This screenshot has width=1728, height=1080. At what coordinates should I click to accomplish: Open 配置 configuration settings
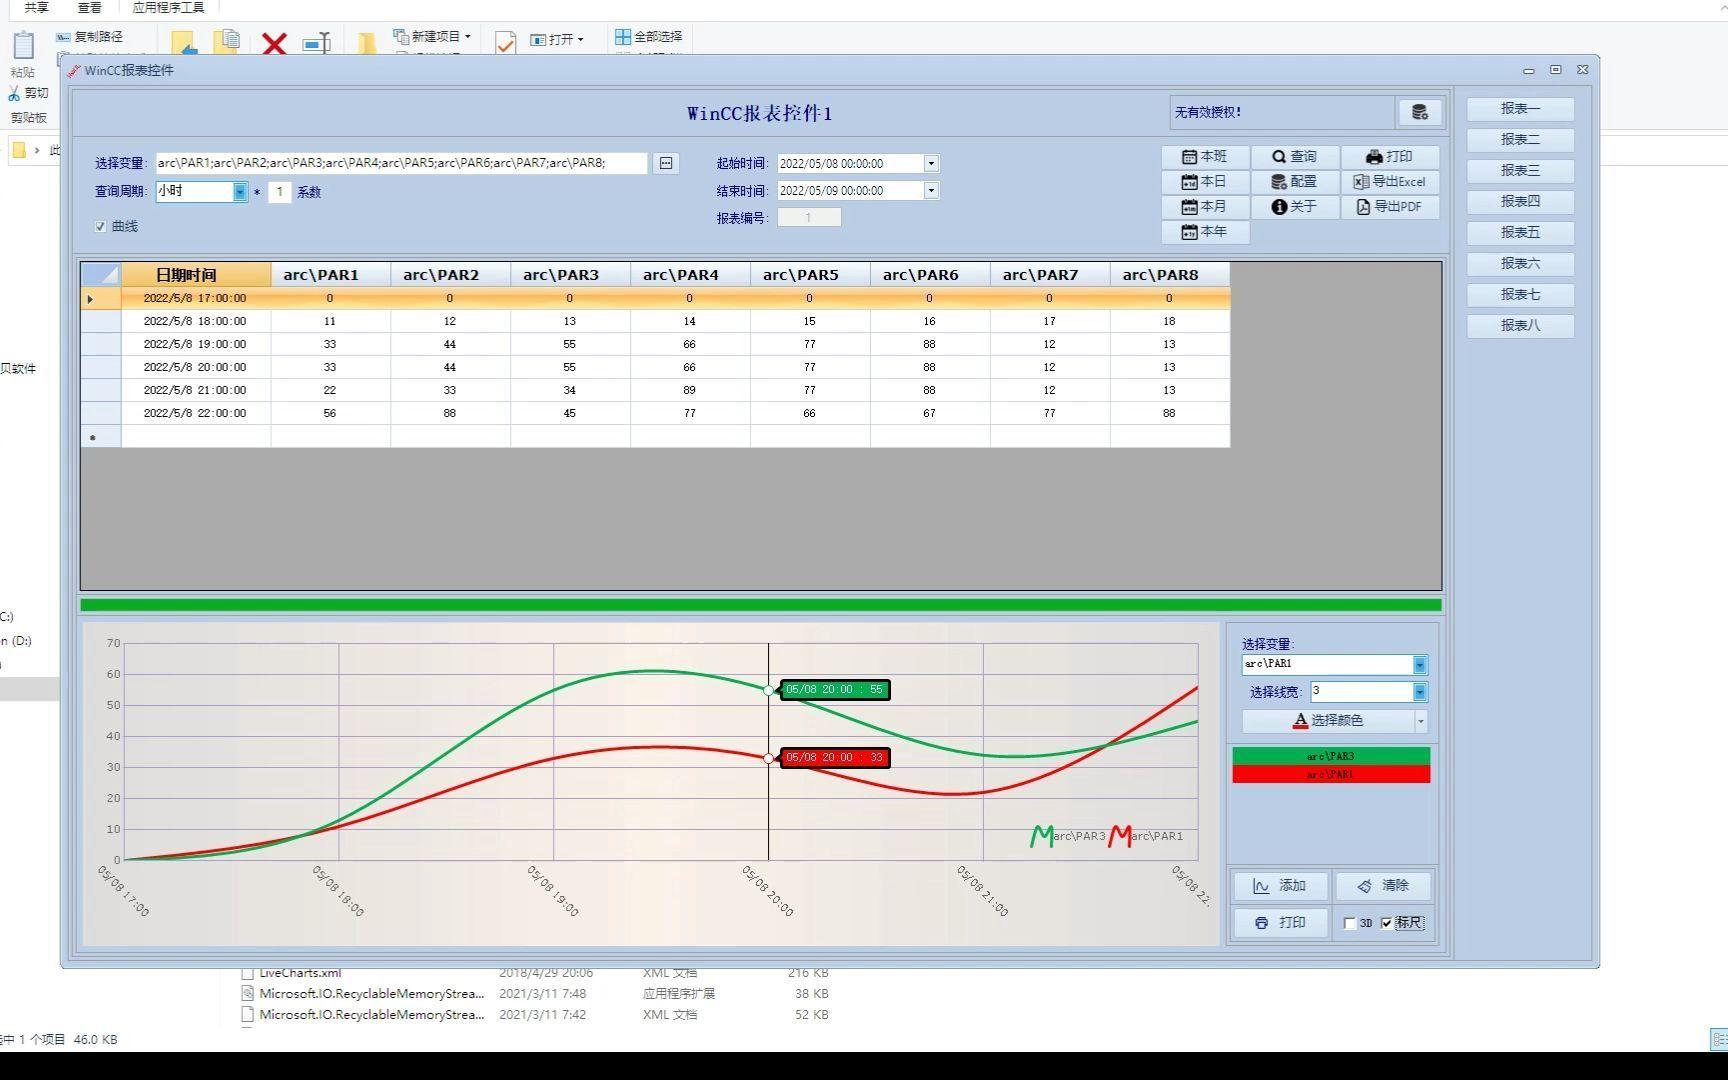pyautogui.click(x=1295, y=182)
